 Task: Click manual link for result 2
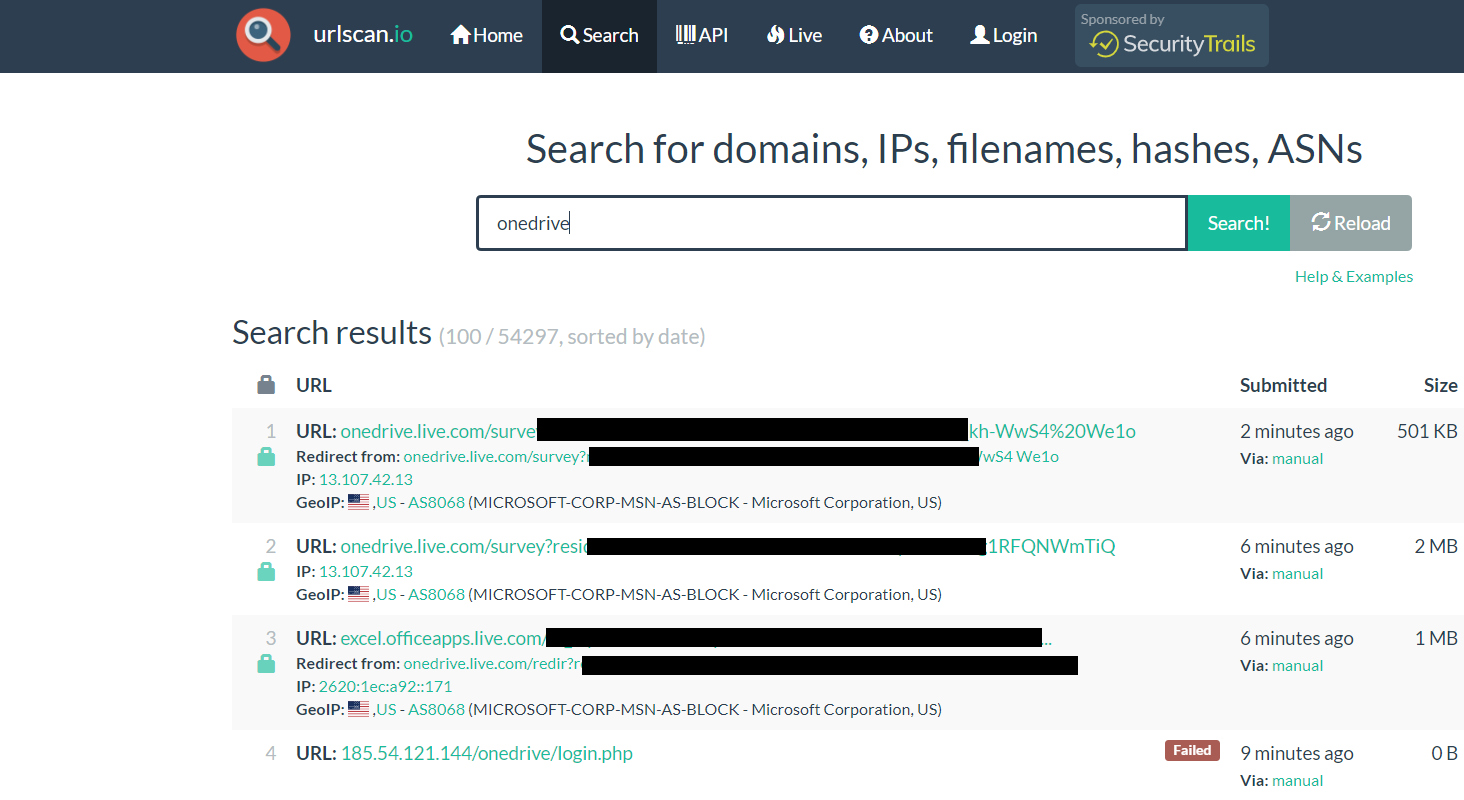pyautogui.click(x=1297, y=574)
